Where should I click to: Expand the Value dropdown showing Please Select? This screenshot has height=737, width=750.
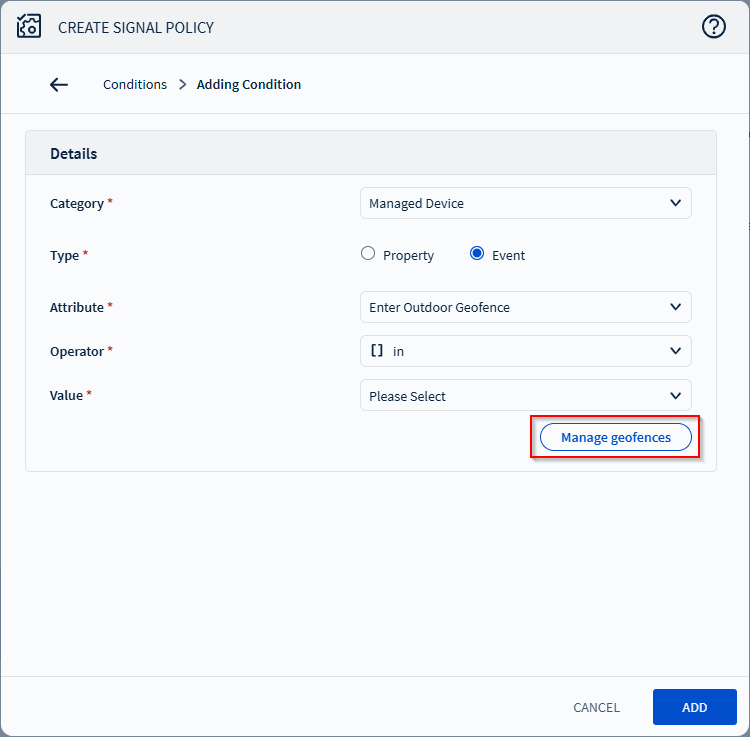(525, 396)
